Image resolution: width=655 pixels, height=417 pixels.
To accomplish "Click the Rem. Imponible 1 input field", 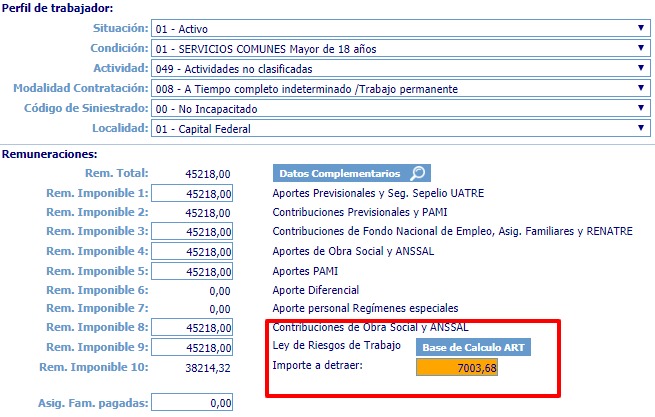I will pyautogui.click(x=193, y=193).
